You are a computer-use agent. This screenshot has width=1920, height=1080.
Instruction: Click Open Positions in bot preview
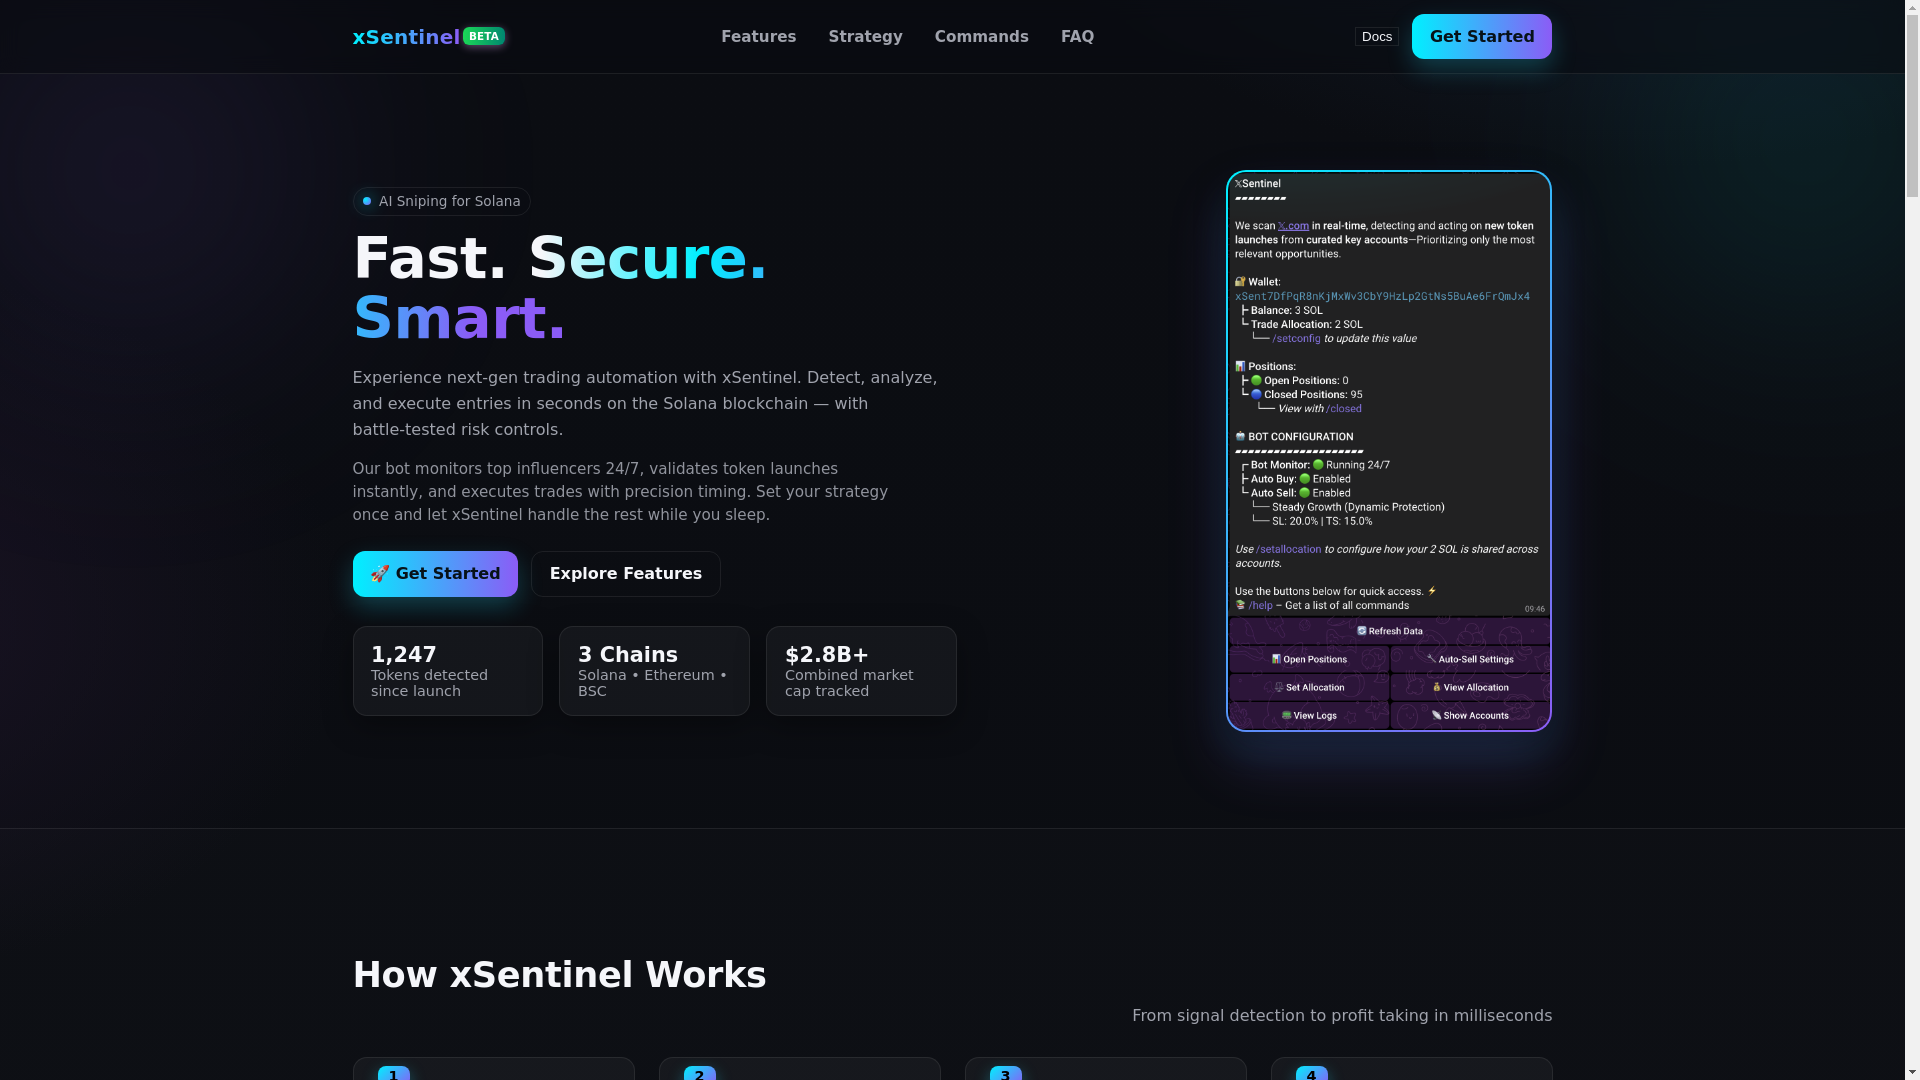1309,659
